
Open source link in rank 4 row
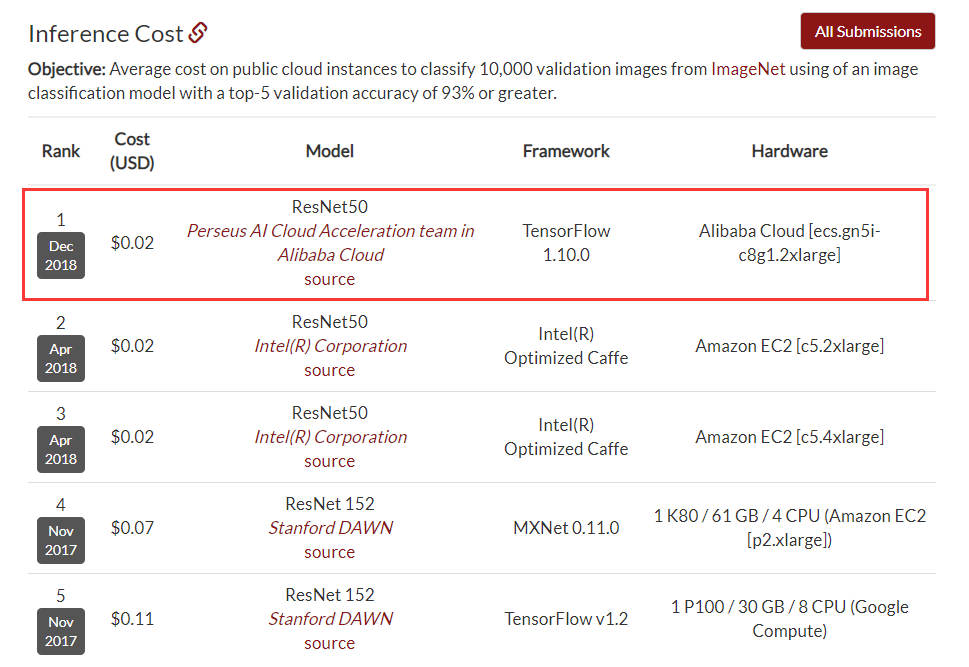[x=329, y=552]
